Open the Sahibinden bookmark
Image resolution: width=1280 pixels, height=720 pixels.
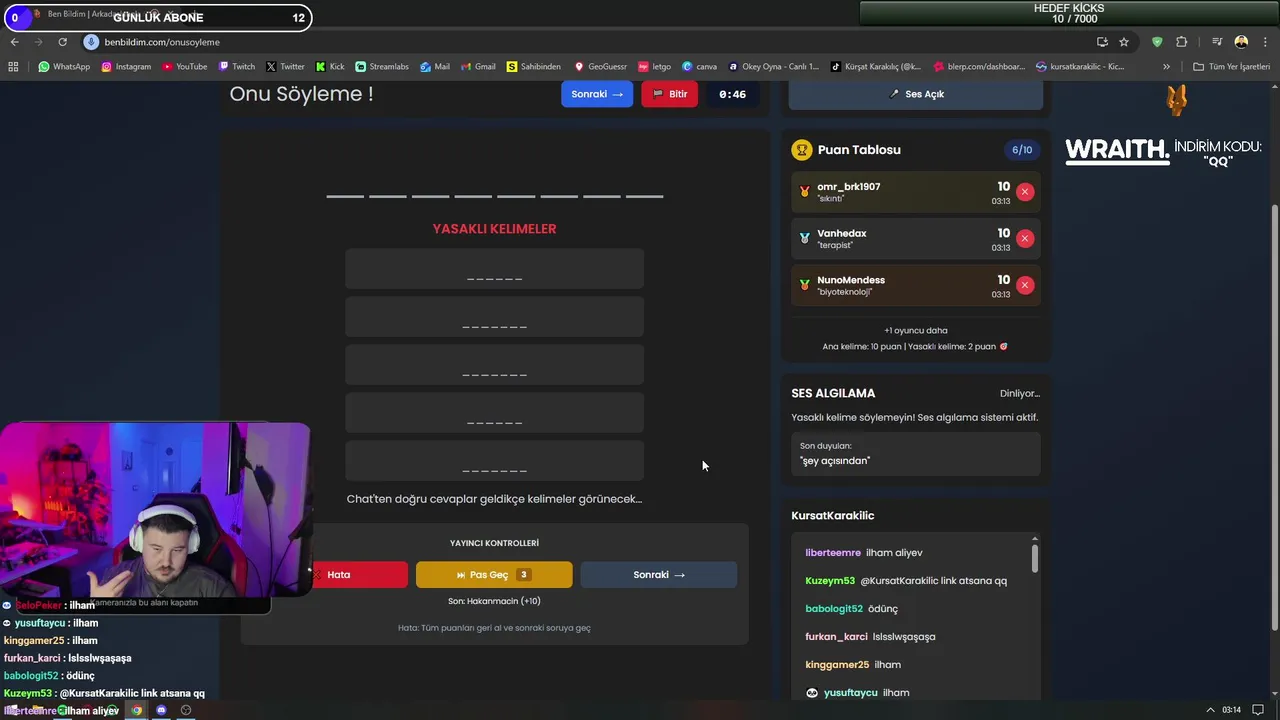pyautogui.click(x=534, y=67)
